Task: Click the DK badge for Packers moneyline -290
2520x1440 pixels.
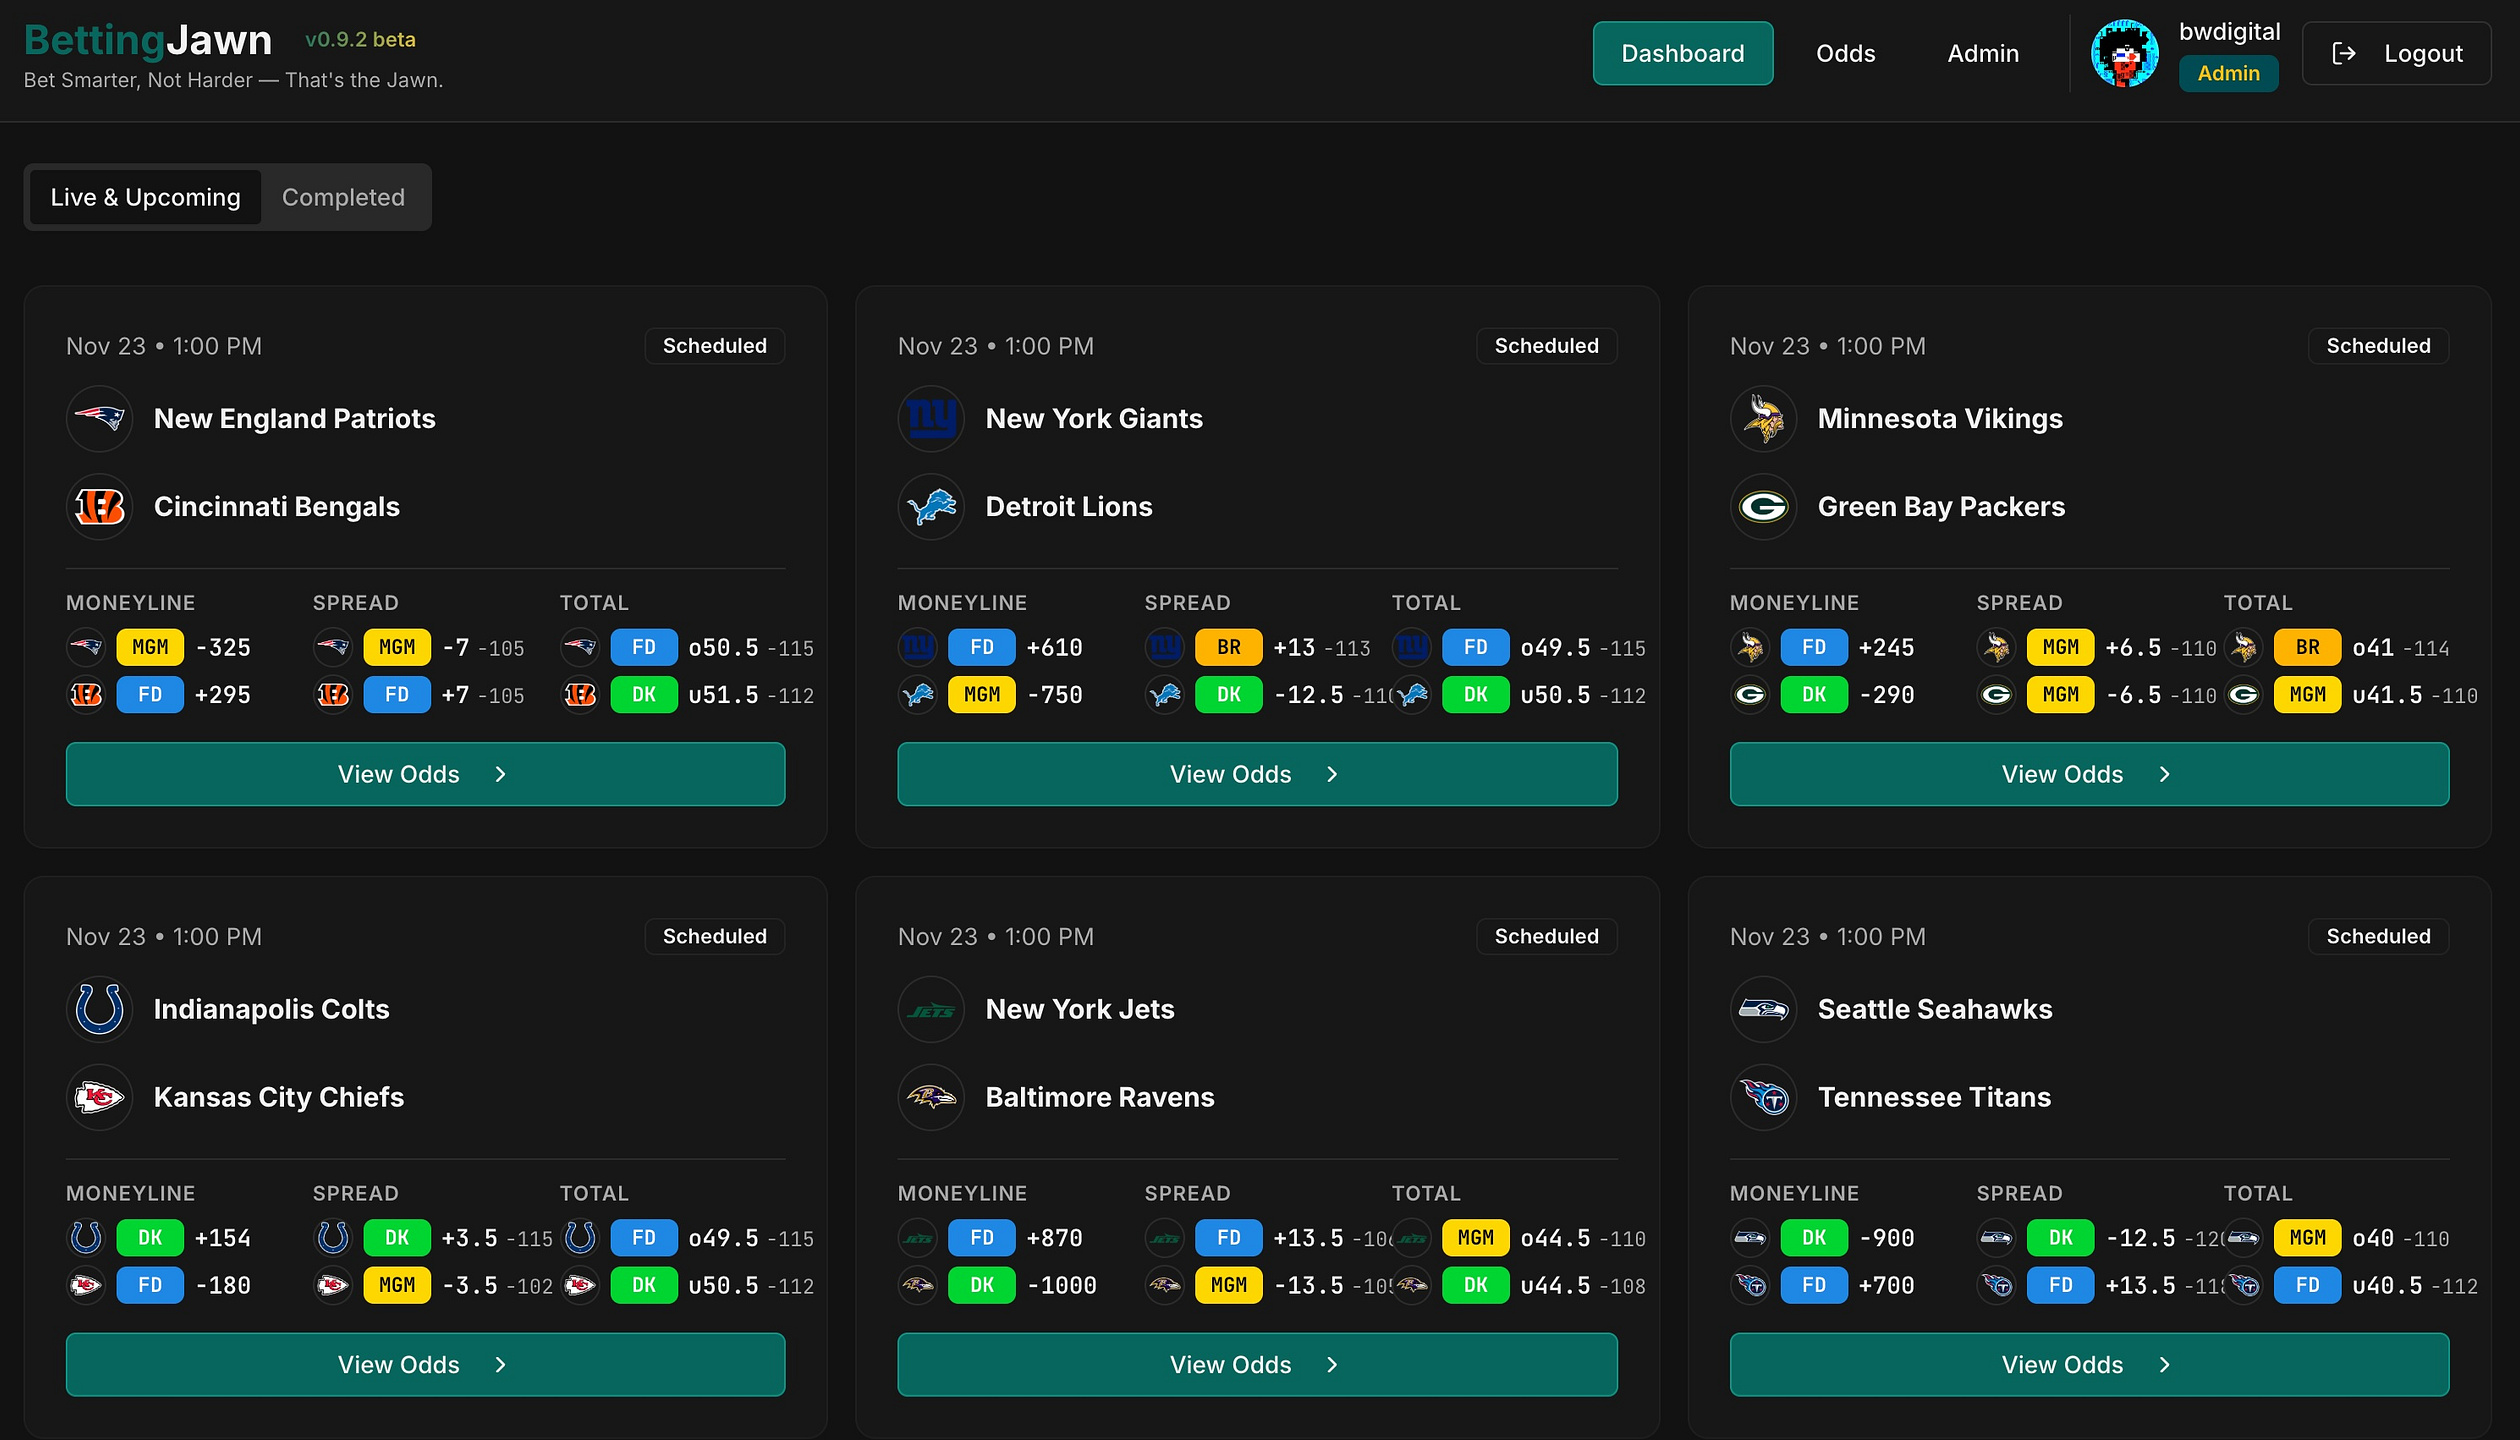Action: [1814, 695]
